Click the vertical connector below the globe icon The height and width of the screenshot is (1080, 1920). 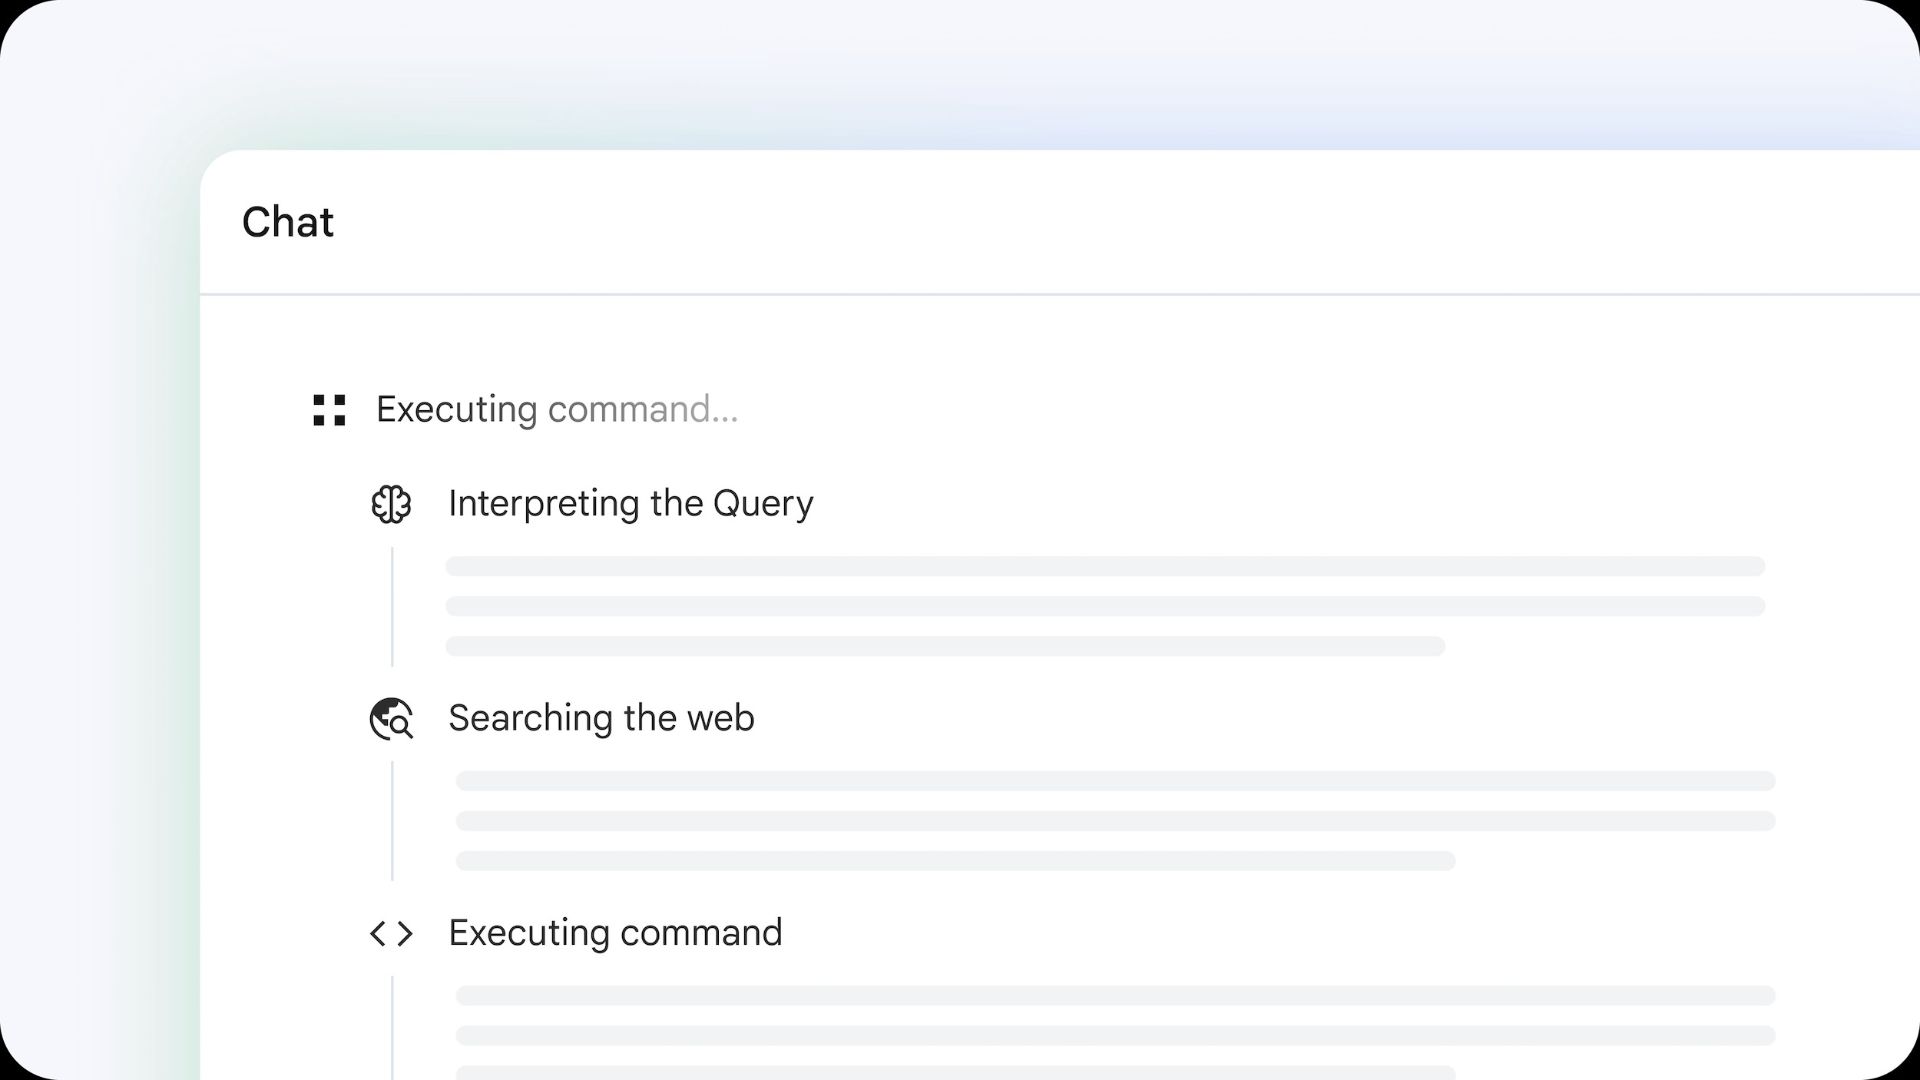click(392, 821)
